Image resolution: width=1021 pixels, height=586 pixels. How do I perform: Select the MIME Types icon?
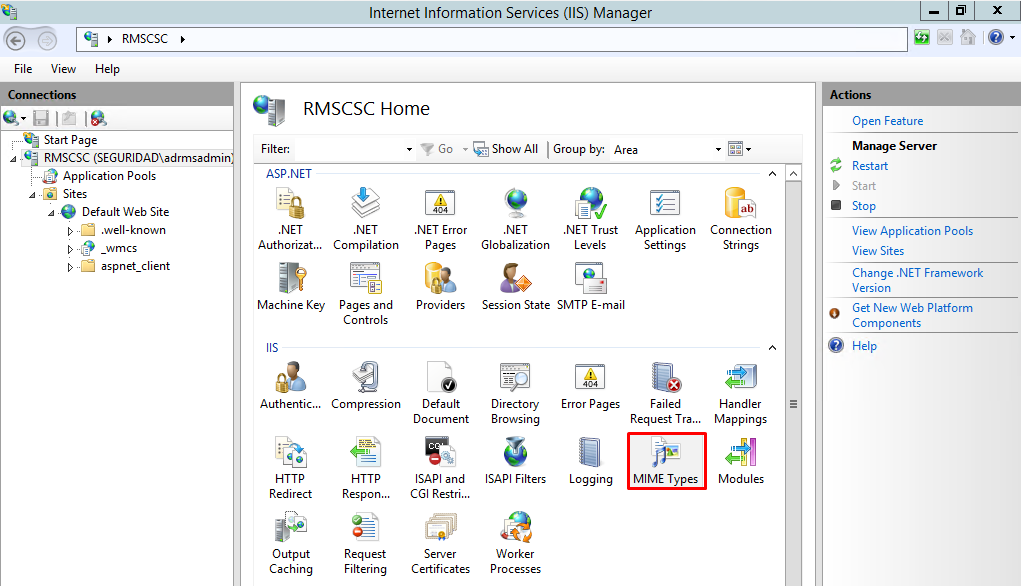(x=665, y=460)
